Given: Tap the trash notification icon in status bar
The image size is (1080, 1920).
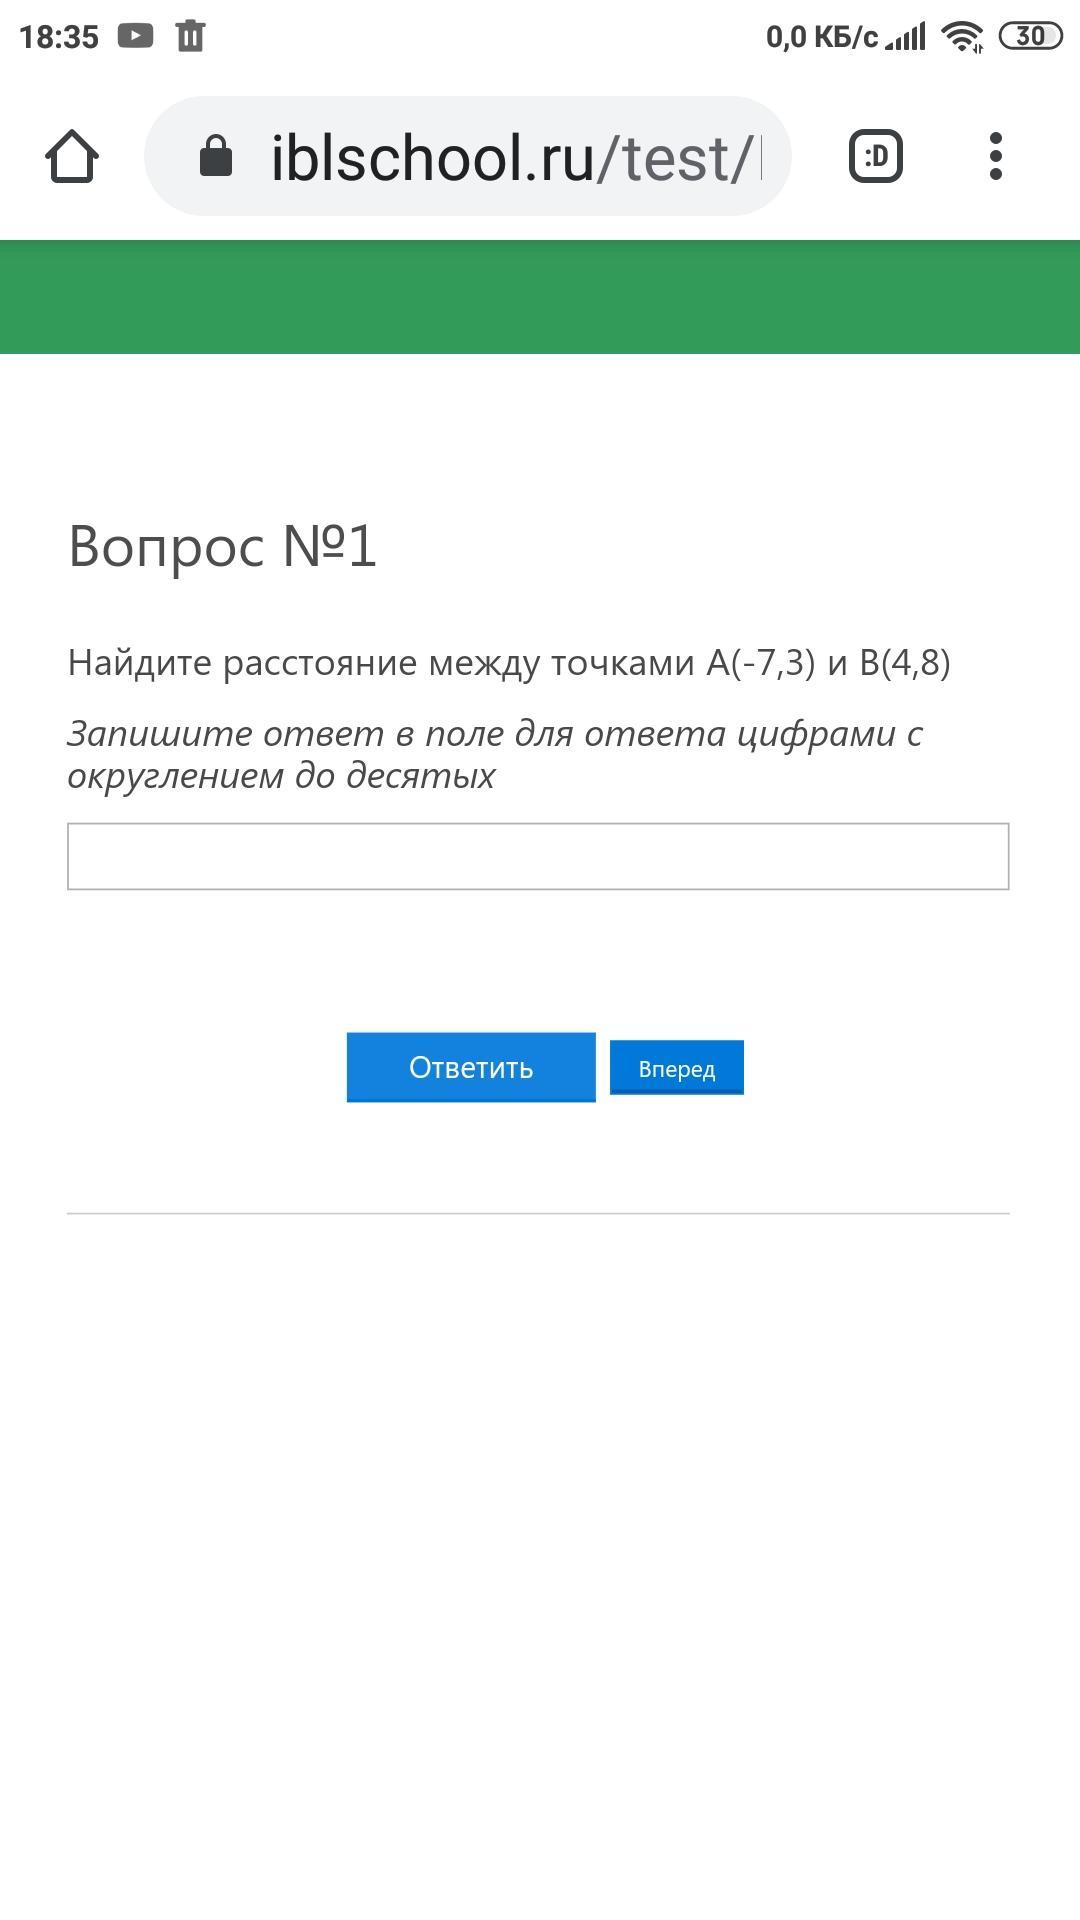Looking at the screenshot, I should tap(190, 36).
